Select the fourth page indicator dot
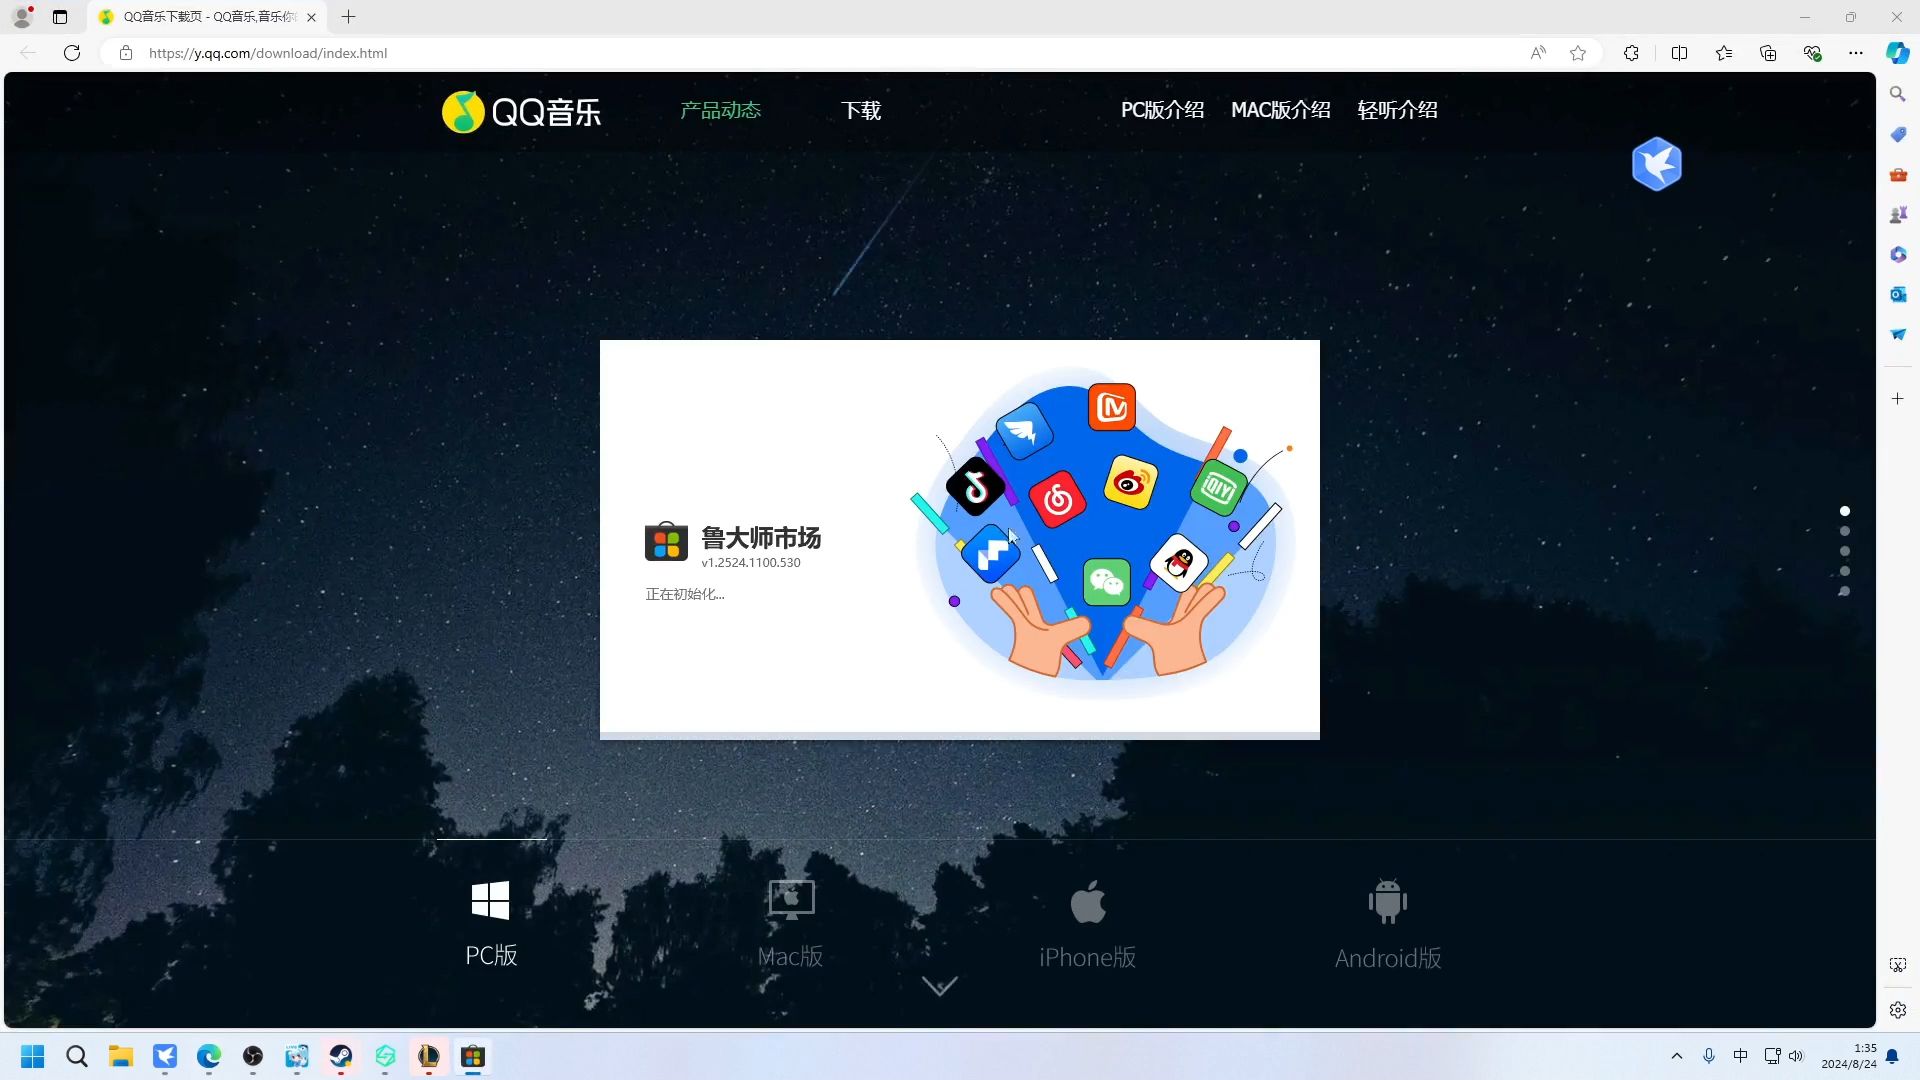Screen dimensions: 1920x1080 tap(1845, 571)
